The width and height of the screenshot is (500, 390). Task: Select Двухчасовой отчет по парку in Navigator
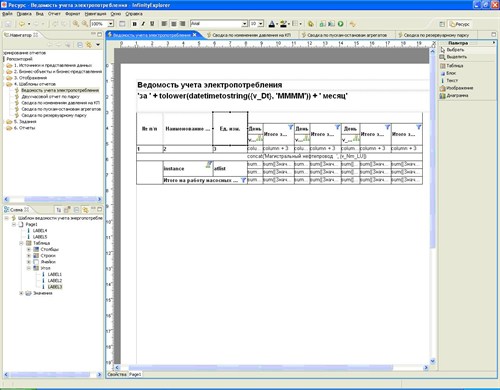(x=50, y=96)
